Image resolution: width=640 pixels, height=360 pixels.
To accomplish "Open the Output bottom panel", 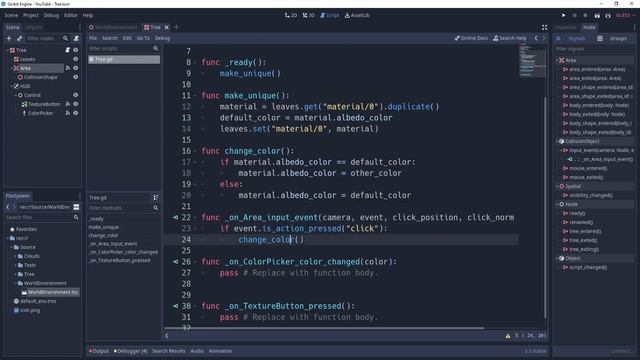I will coord(99,351).
